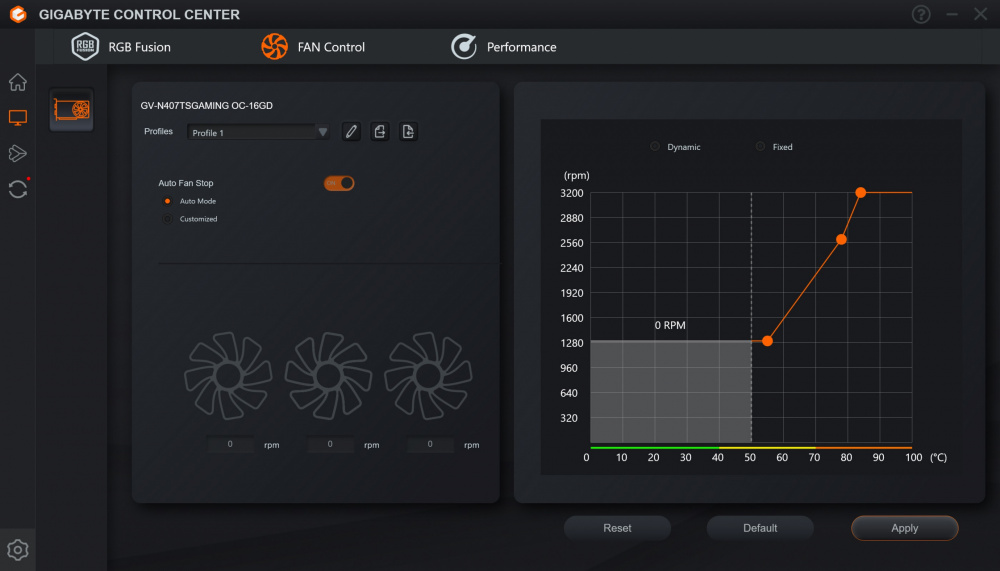Open the paper plane sidebar icon
The image size is (1000, 571).
pos(18,153)
